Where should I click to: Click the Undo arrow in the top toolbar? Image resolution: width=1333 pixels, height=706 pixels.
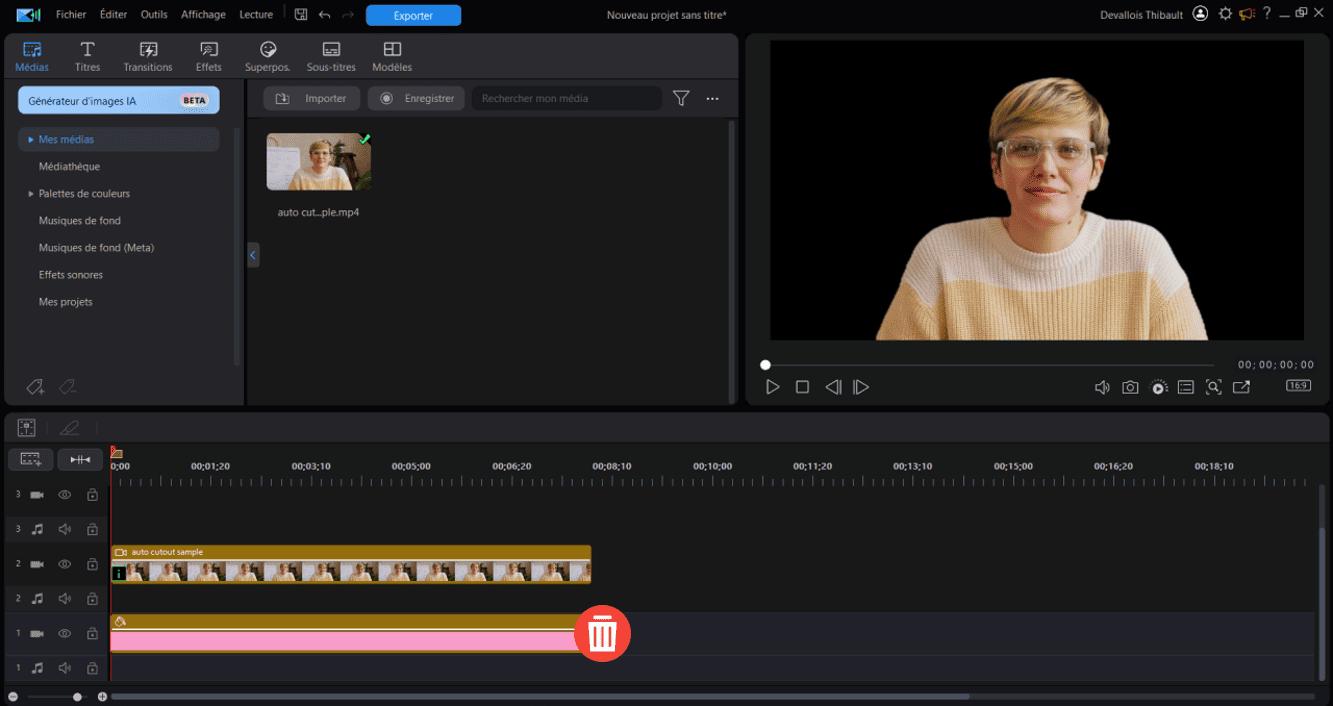(x=326, y=14)
